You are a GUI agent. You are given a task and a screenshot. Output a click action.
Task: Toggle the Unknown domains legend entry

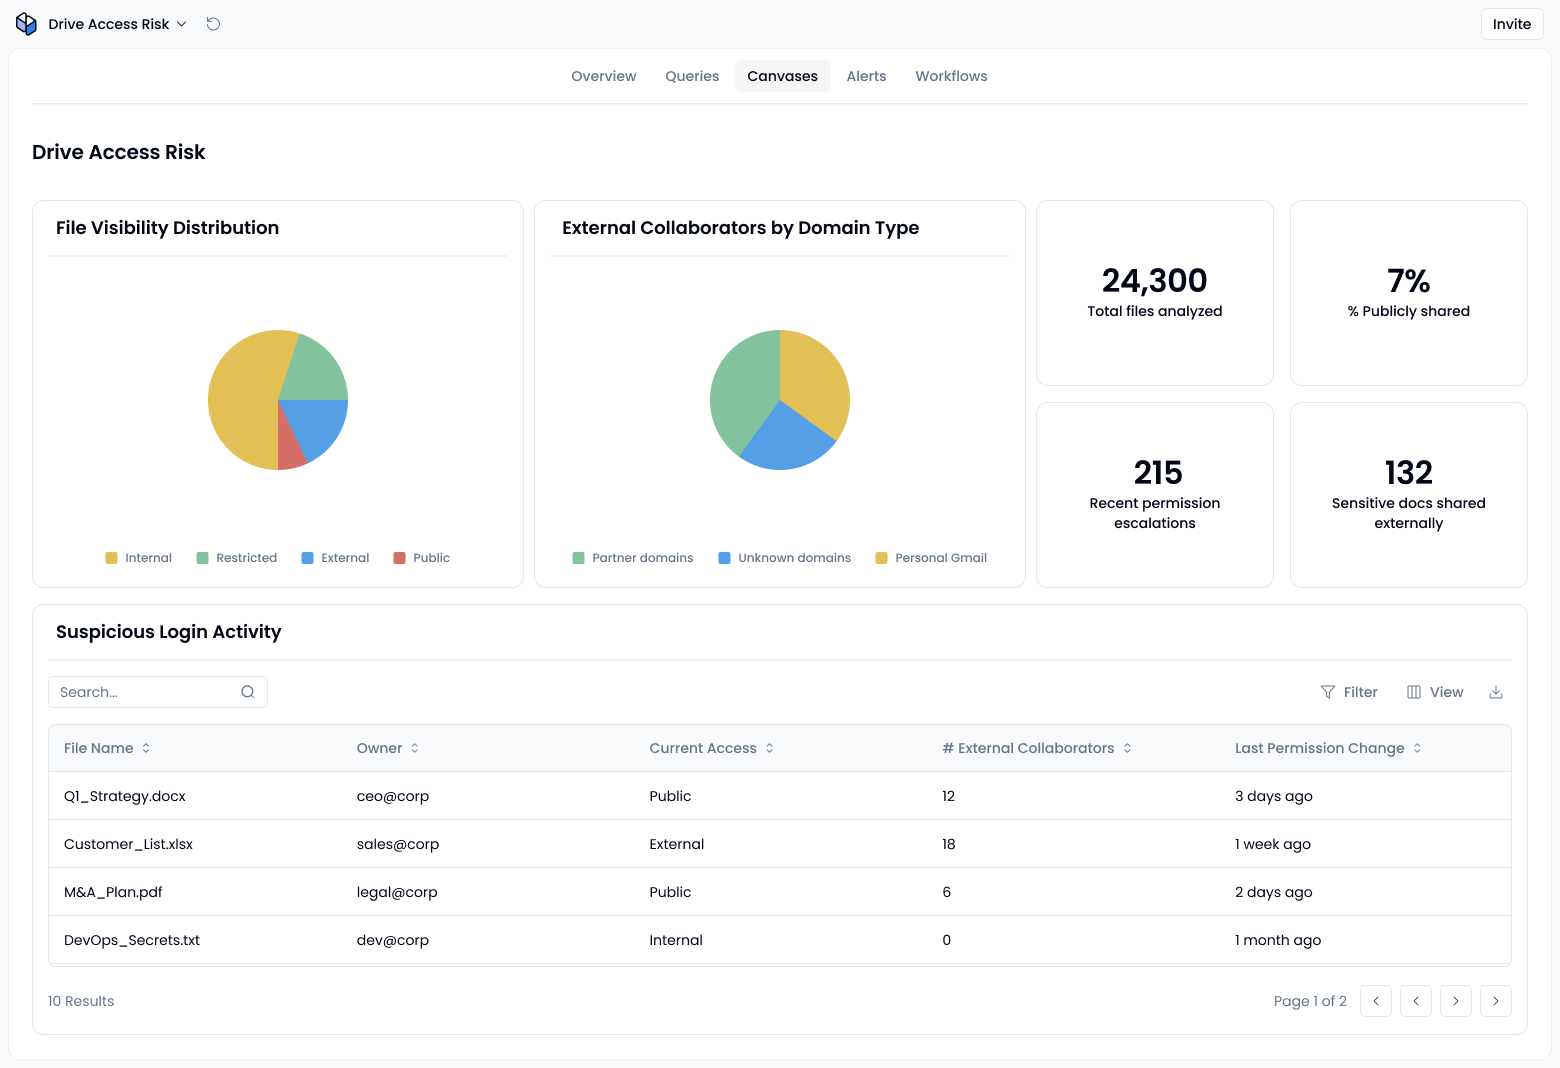pyautogui.click(x=785, y=558)
